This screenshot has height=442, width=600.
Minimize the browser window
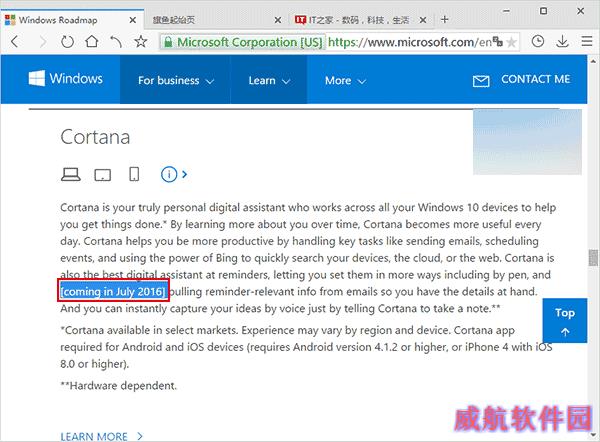[x=506, y=11]
